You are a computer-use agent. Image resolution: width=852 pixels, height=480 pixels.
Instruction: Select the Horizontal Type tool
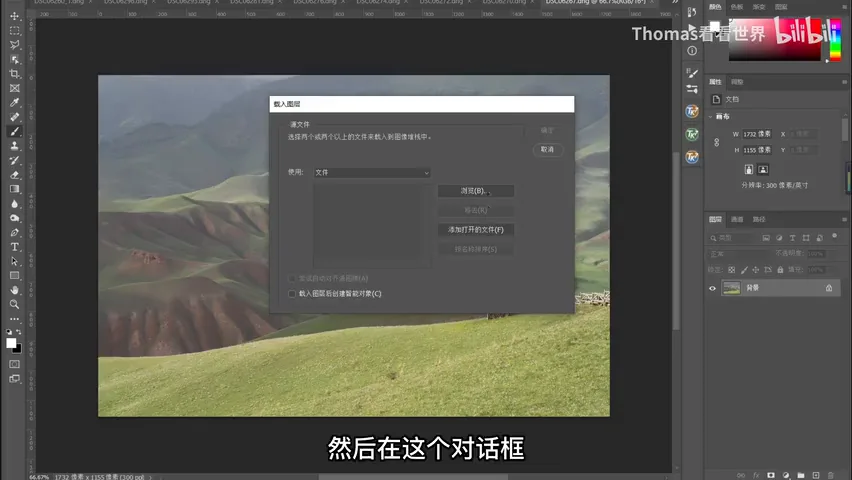point(15,247)
